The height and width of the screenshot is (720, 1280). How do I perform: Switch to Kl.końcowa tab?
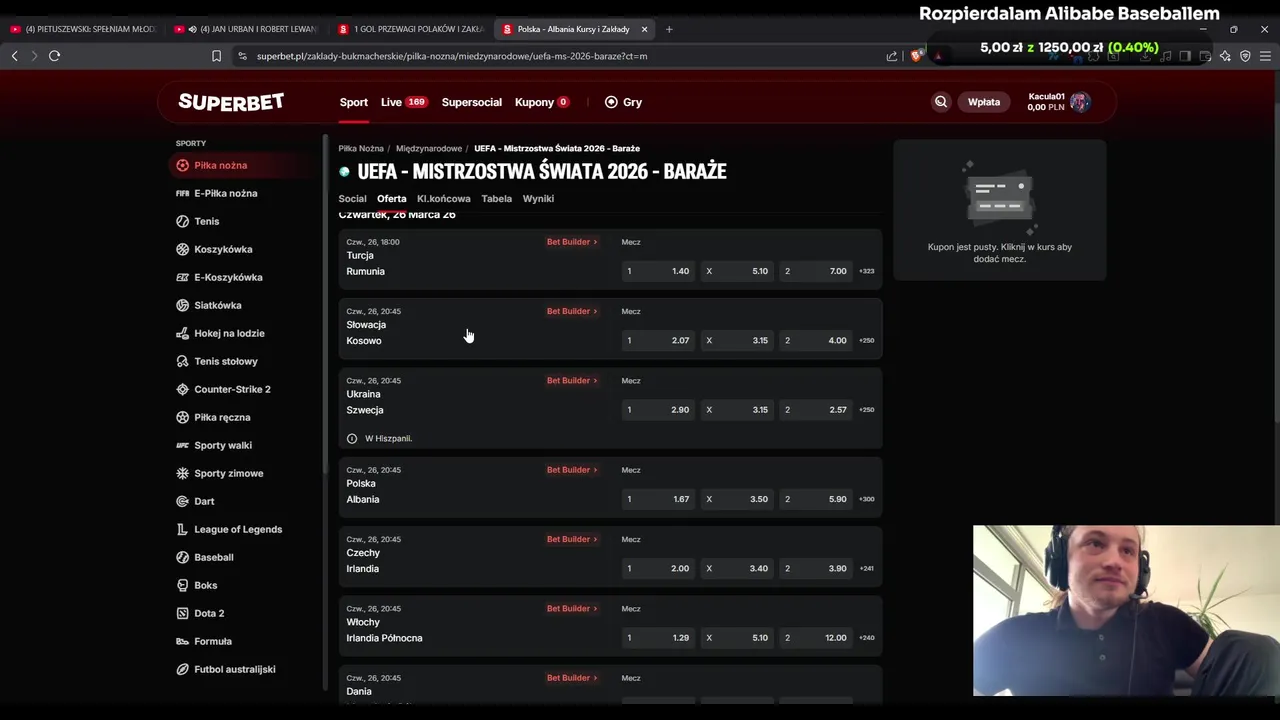coord(443,198)
